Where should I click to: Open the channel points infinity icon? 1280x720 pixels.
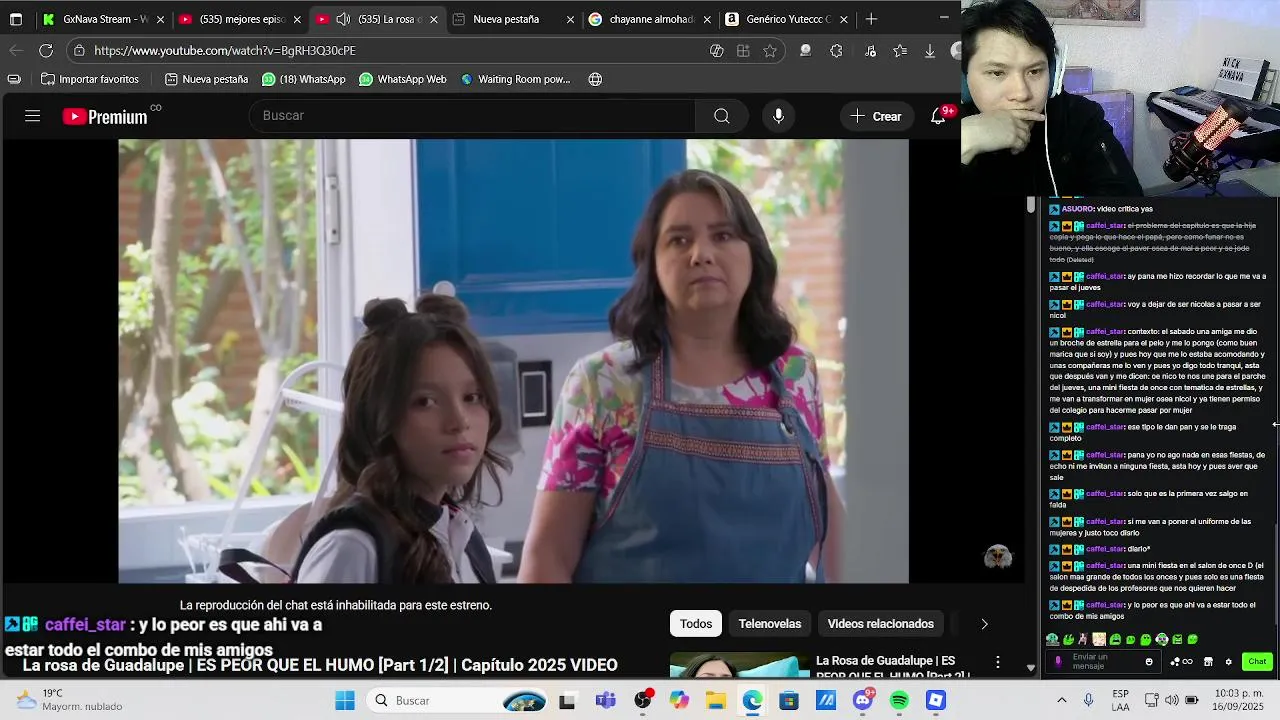coord(1181,661)
